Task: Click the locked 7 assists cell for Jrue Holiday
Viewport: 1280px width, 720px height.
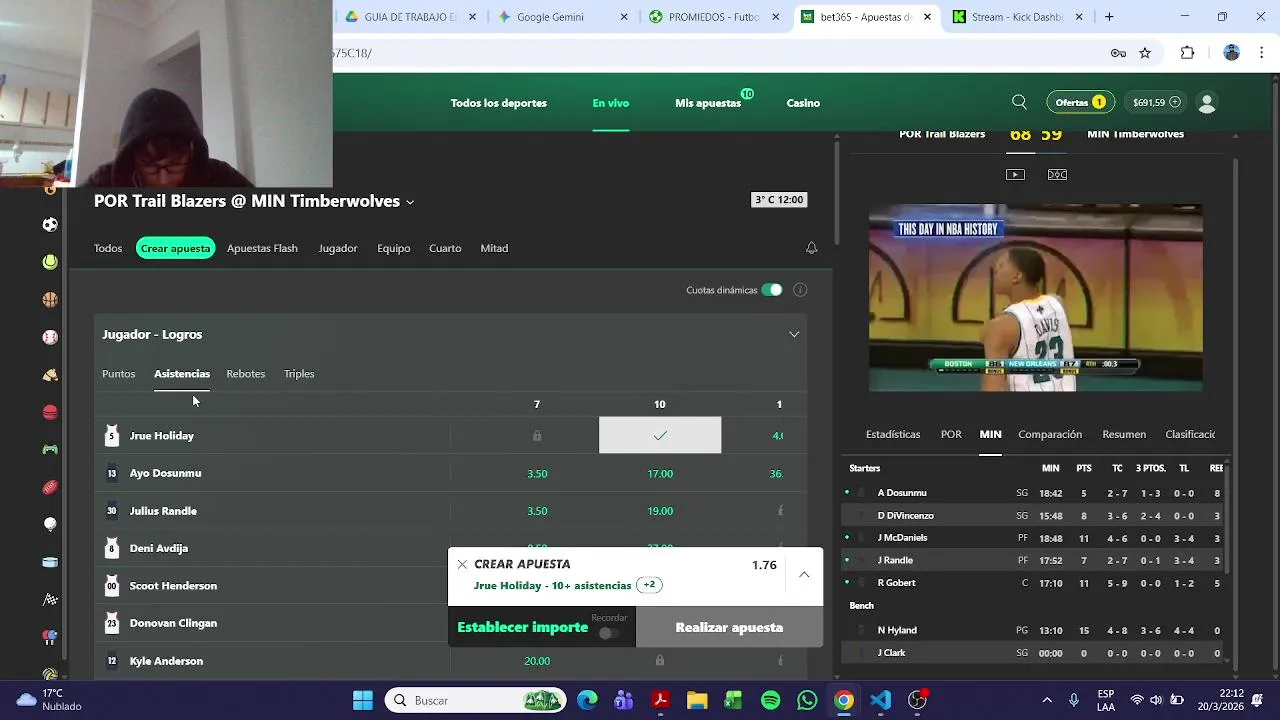Action: [537, 436]
